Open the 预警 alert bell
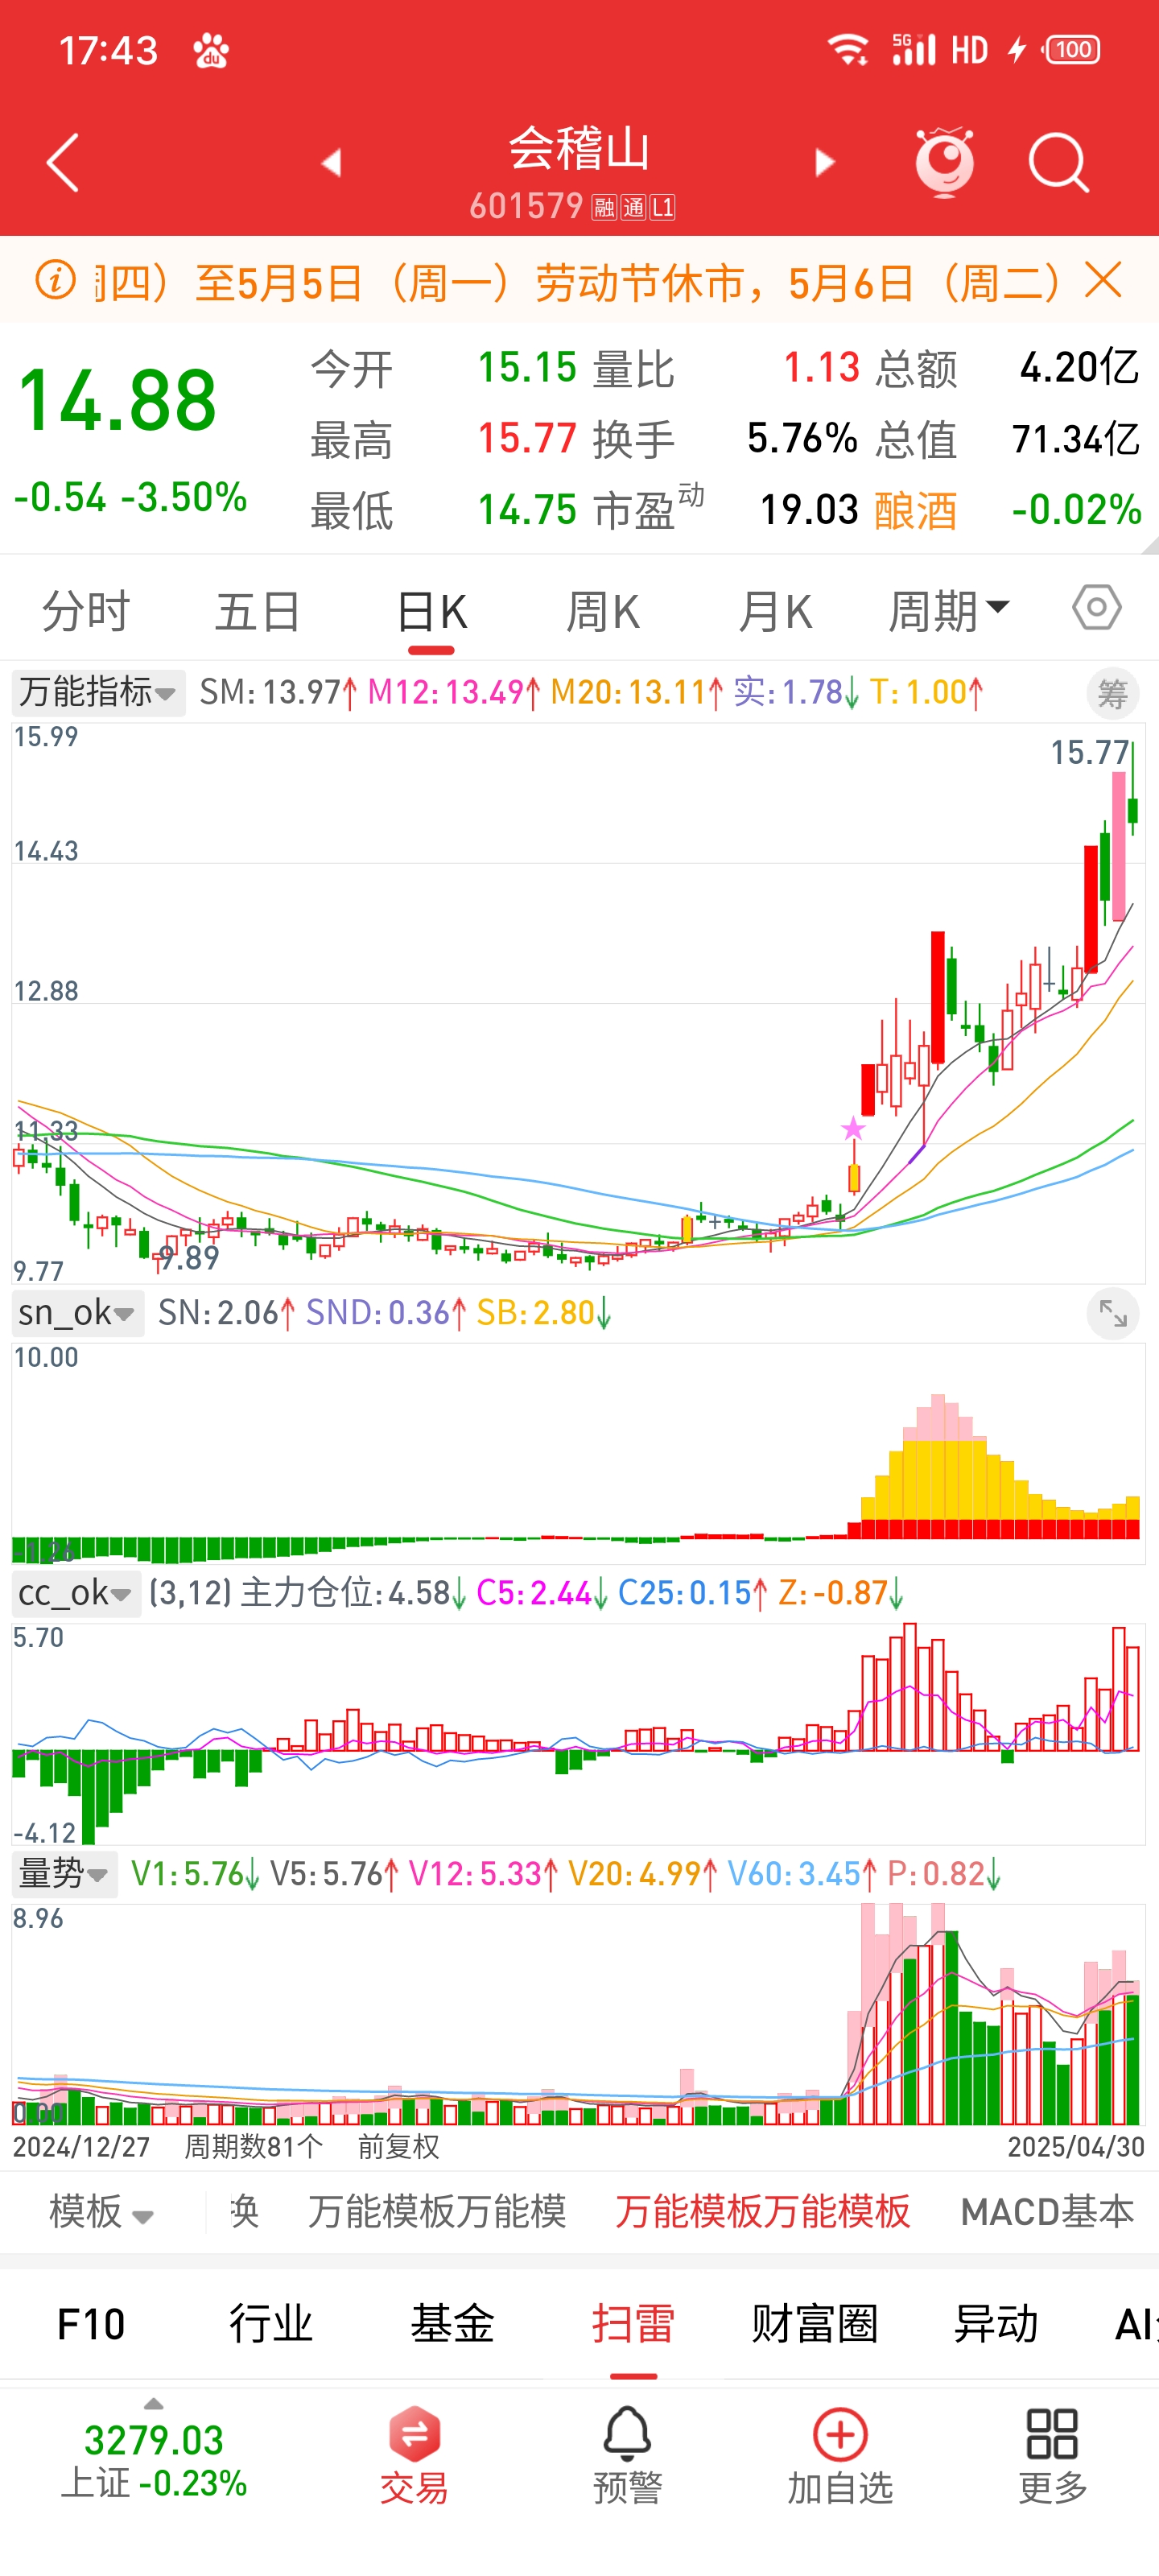 (x=627, y=2434)
